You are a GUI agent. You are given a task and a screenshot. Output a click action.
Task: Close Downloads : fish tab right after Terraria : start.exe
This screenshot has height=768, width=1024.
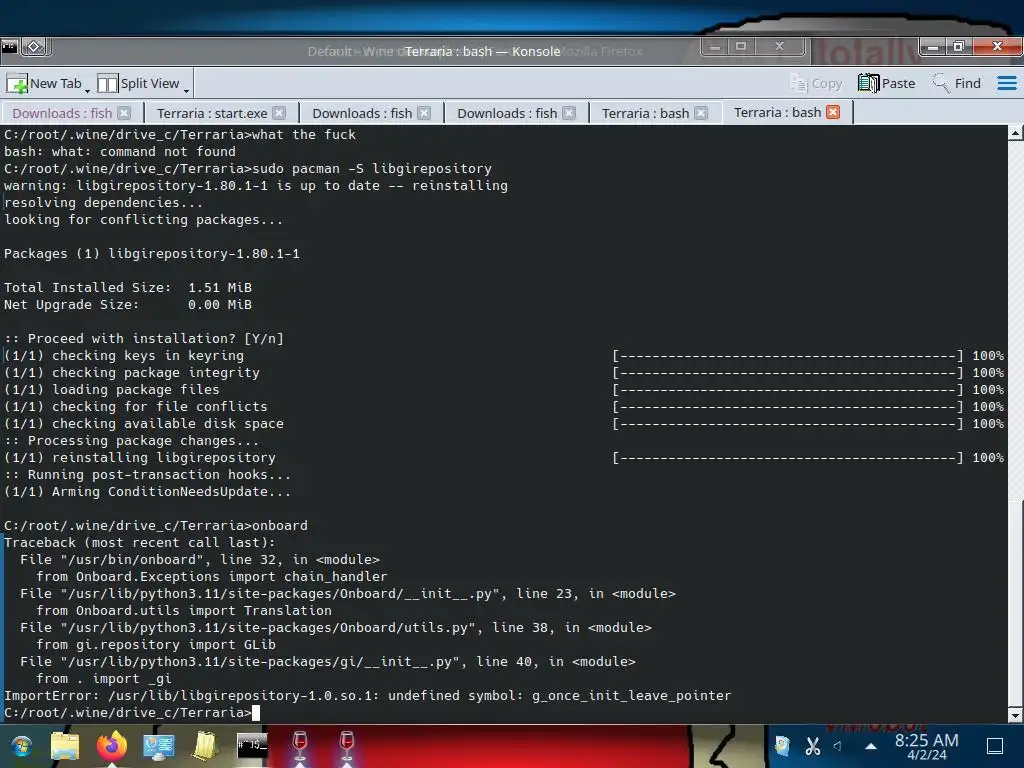click(x=424, y=113)
